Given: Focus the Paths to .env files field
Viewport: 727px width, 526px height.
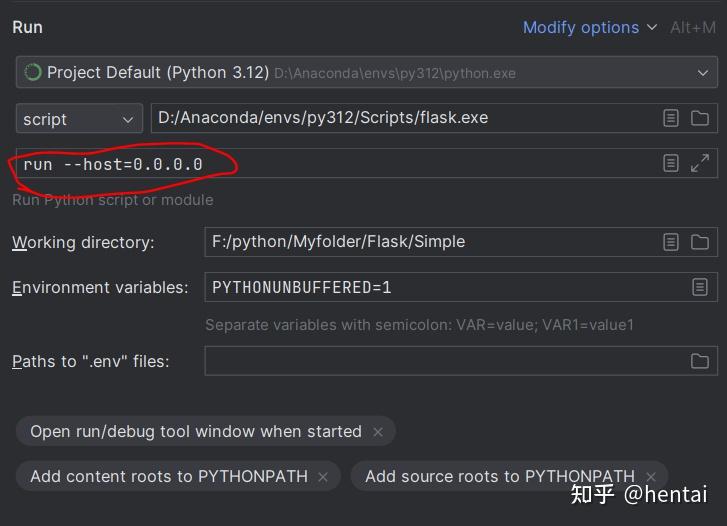Looking at the screenshot, I should [440, 361].
